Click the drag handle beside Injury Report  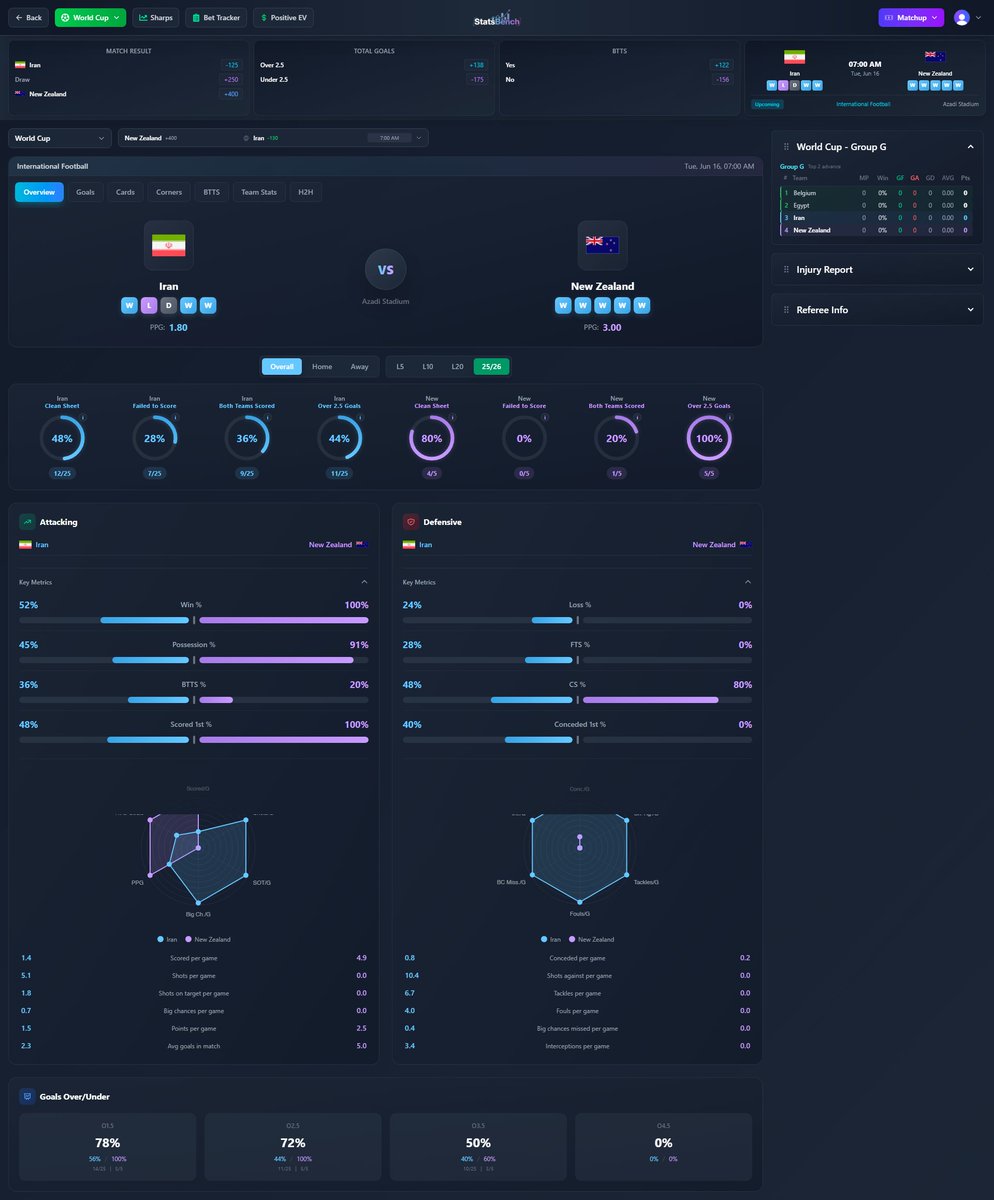click(x=786, y=269)
